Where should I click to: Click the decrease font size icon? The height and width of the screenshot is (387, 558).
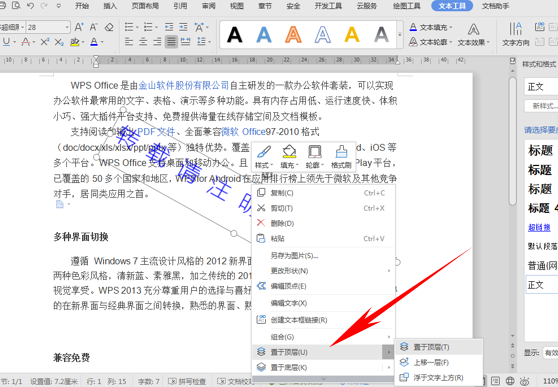(94, 27)
